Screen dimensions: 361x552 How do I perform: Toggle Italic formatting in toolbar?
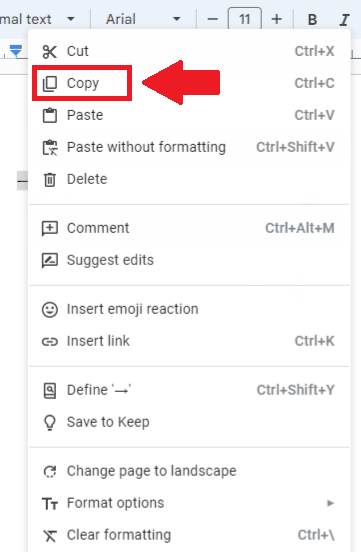tap(344, 20)
